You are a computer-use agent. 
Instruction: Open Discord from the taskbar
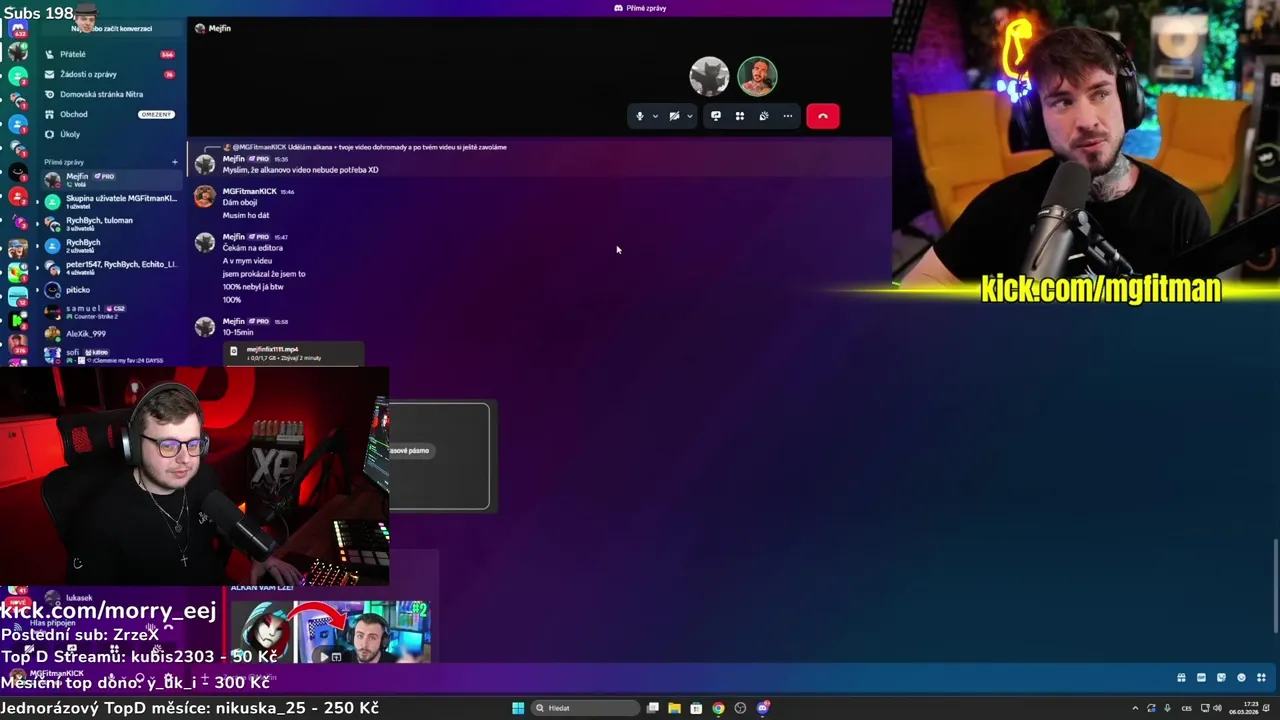[762, 708]
